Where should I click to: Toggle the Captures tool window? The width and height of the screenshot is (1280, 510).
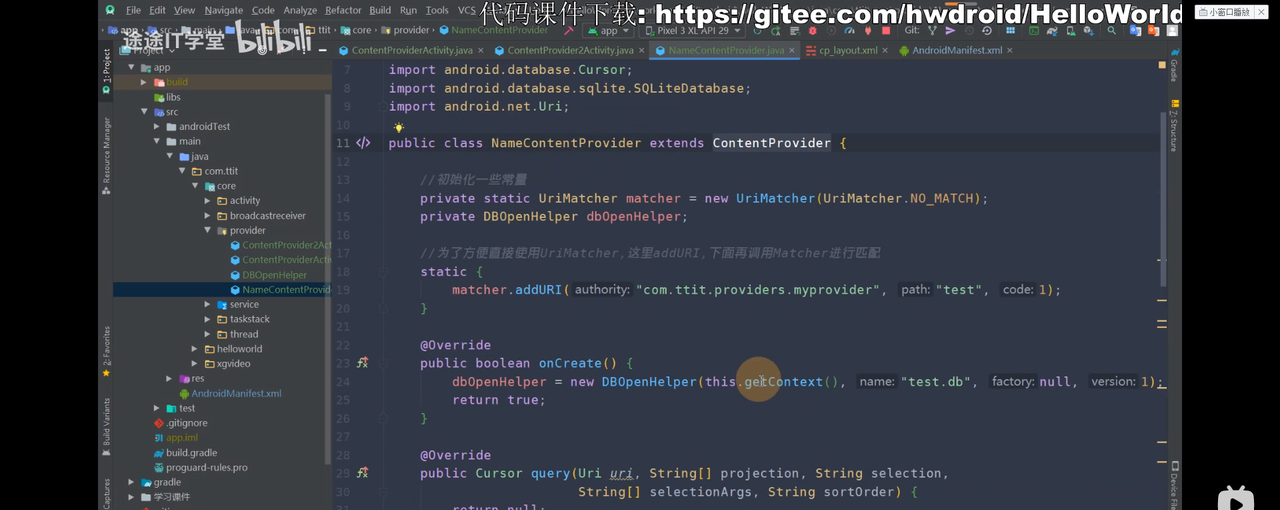click(x=106, y=492)
